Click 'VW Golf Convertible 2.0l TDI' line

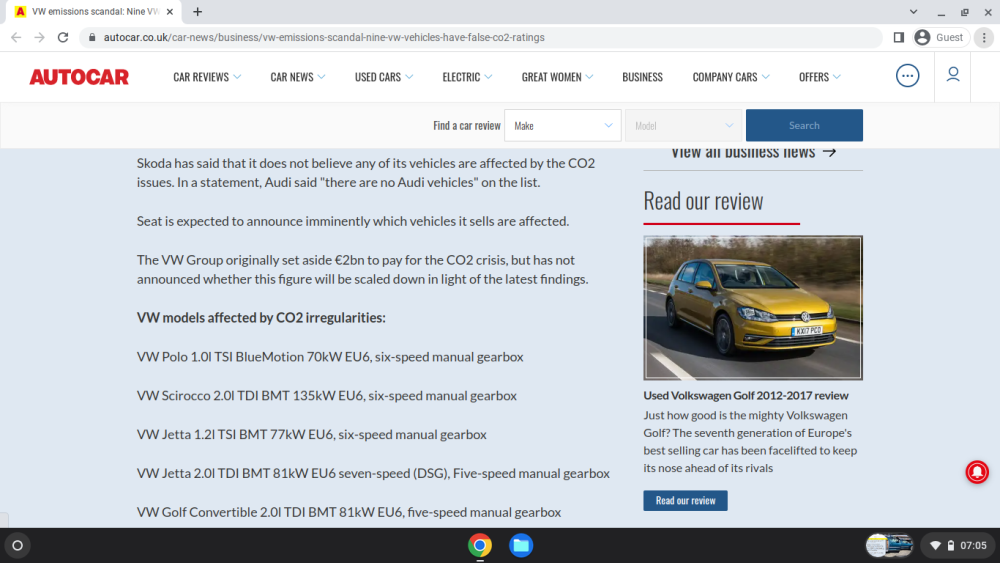(349, 513)
